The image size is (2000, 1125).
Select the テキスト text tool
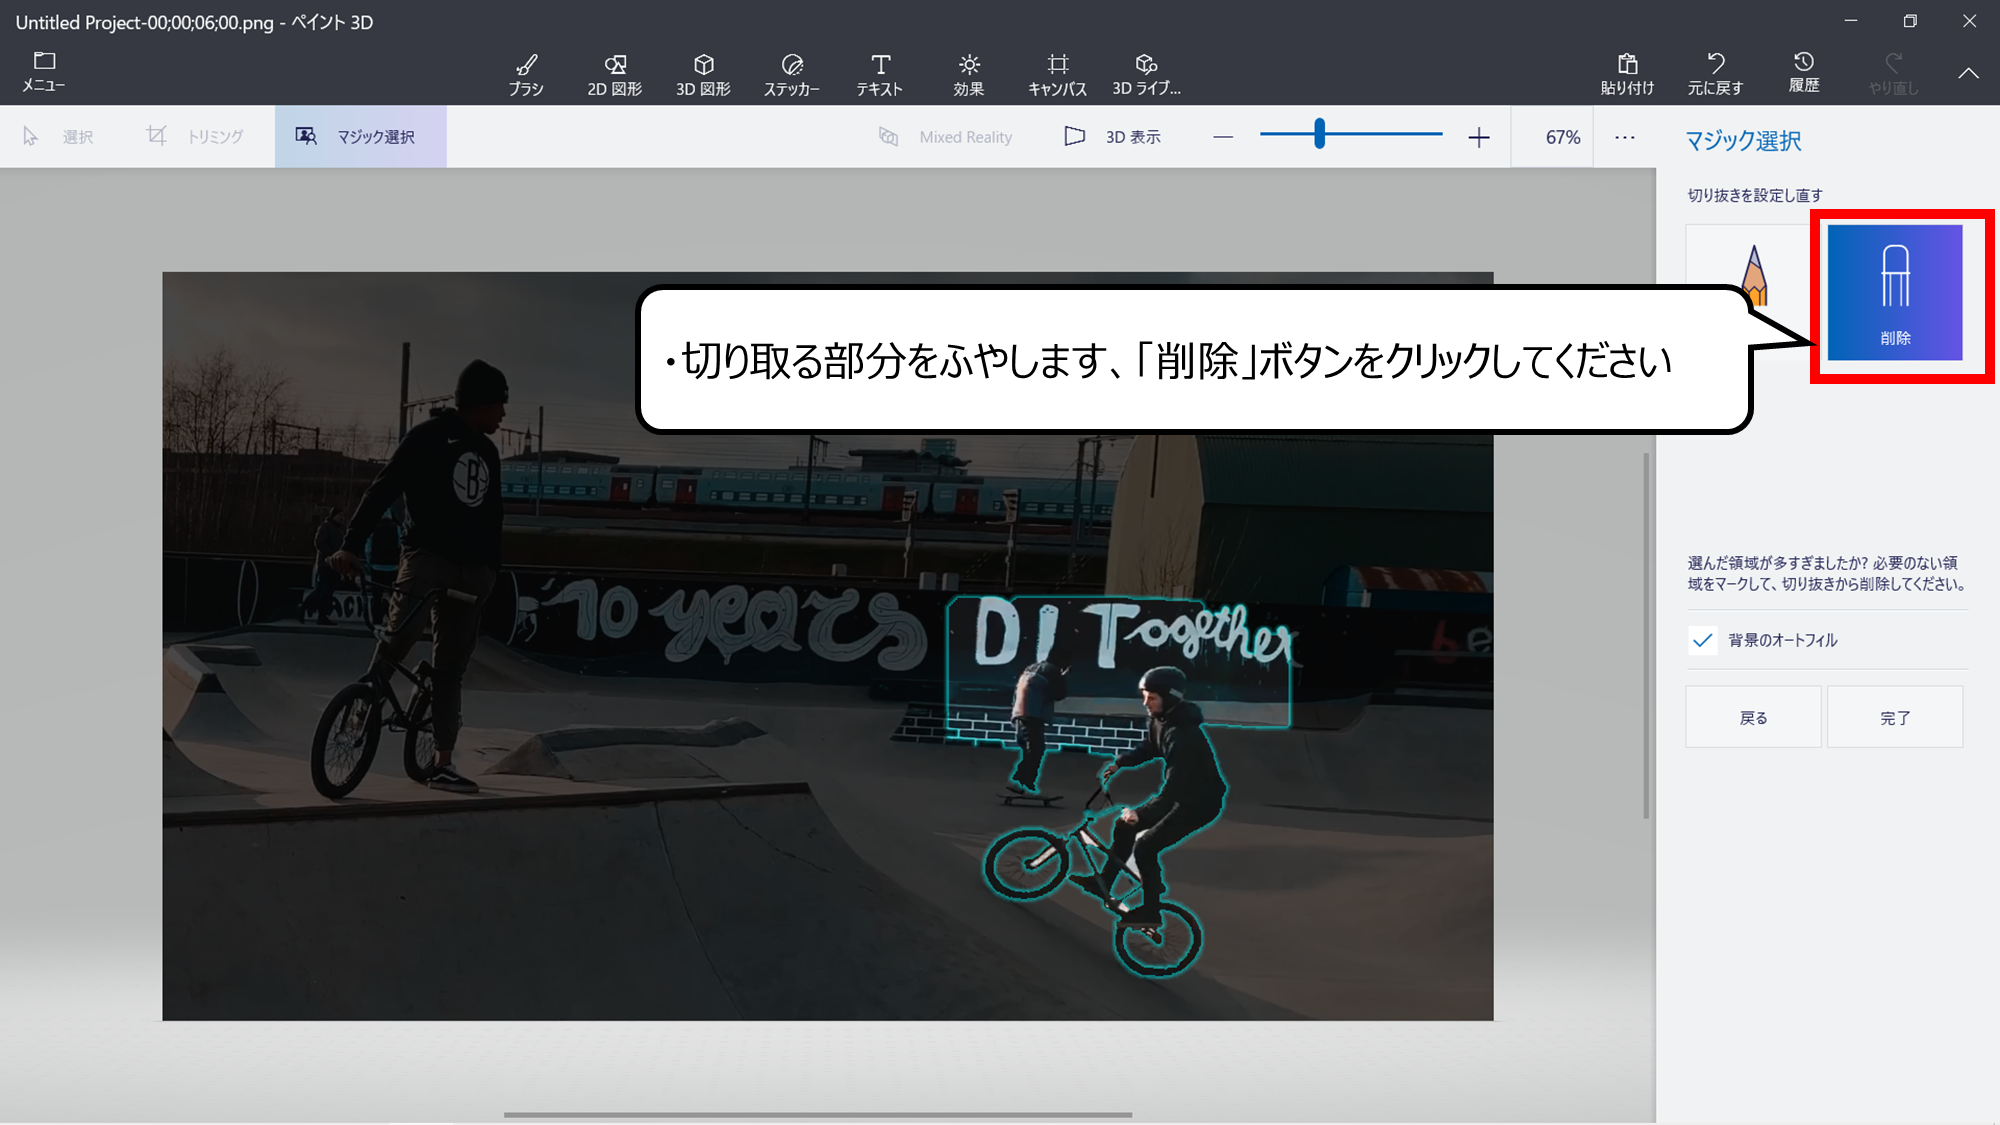pos(880,75)
